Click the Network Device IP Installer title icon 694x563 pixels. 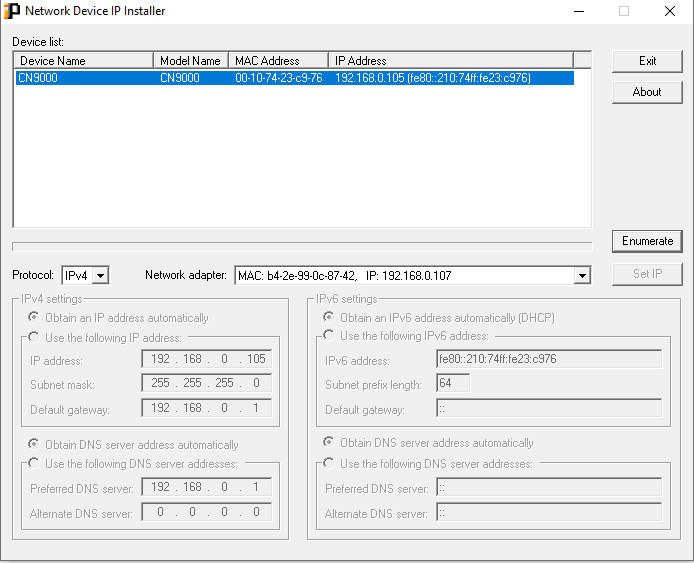(x=12, y=11)
